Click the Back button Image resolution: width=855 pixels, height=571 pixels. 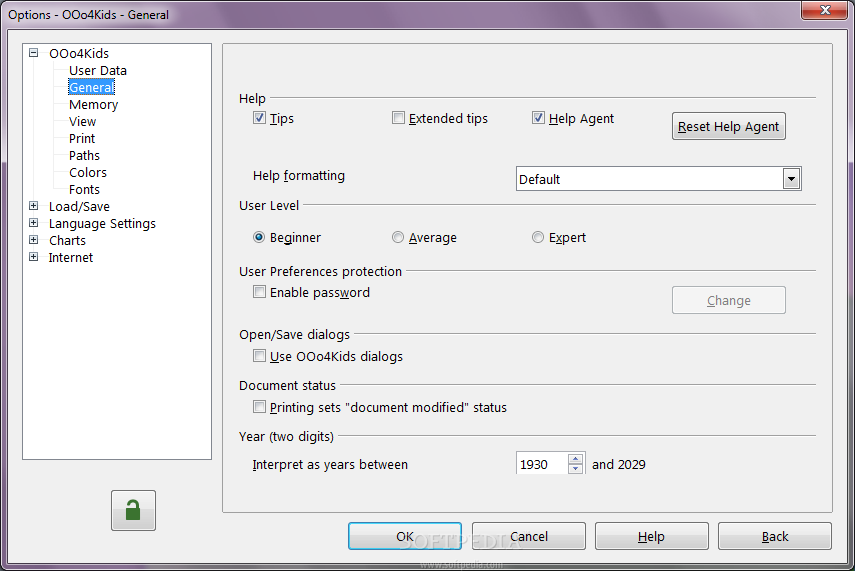[x=775, y=536]
